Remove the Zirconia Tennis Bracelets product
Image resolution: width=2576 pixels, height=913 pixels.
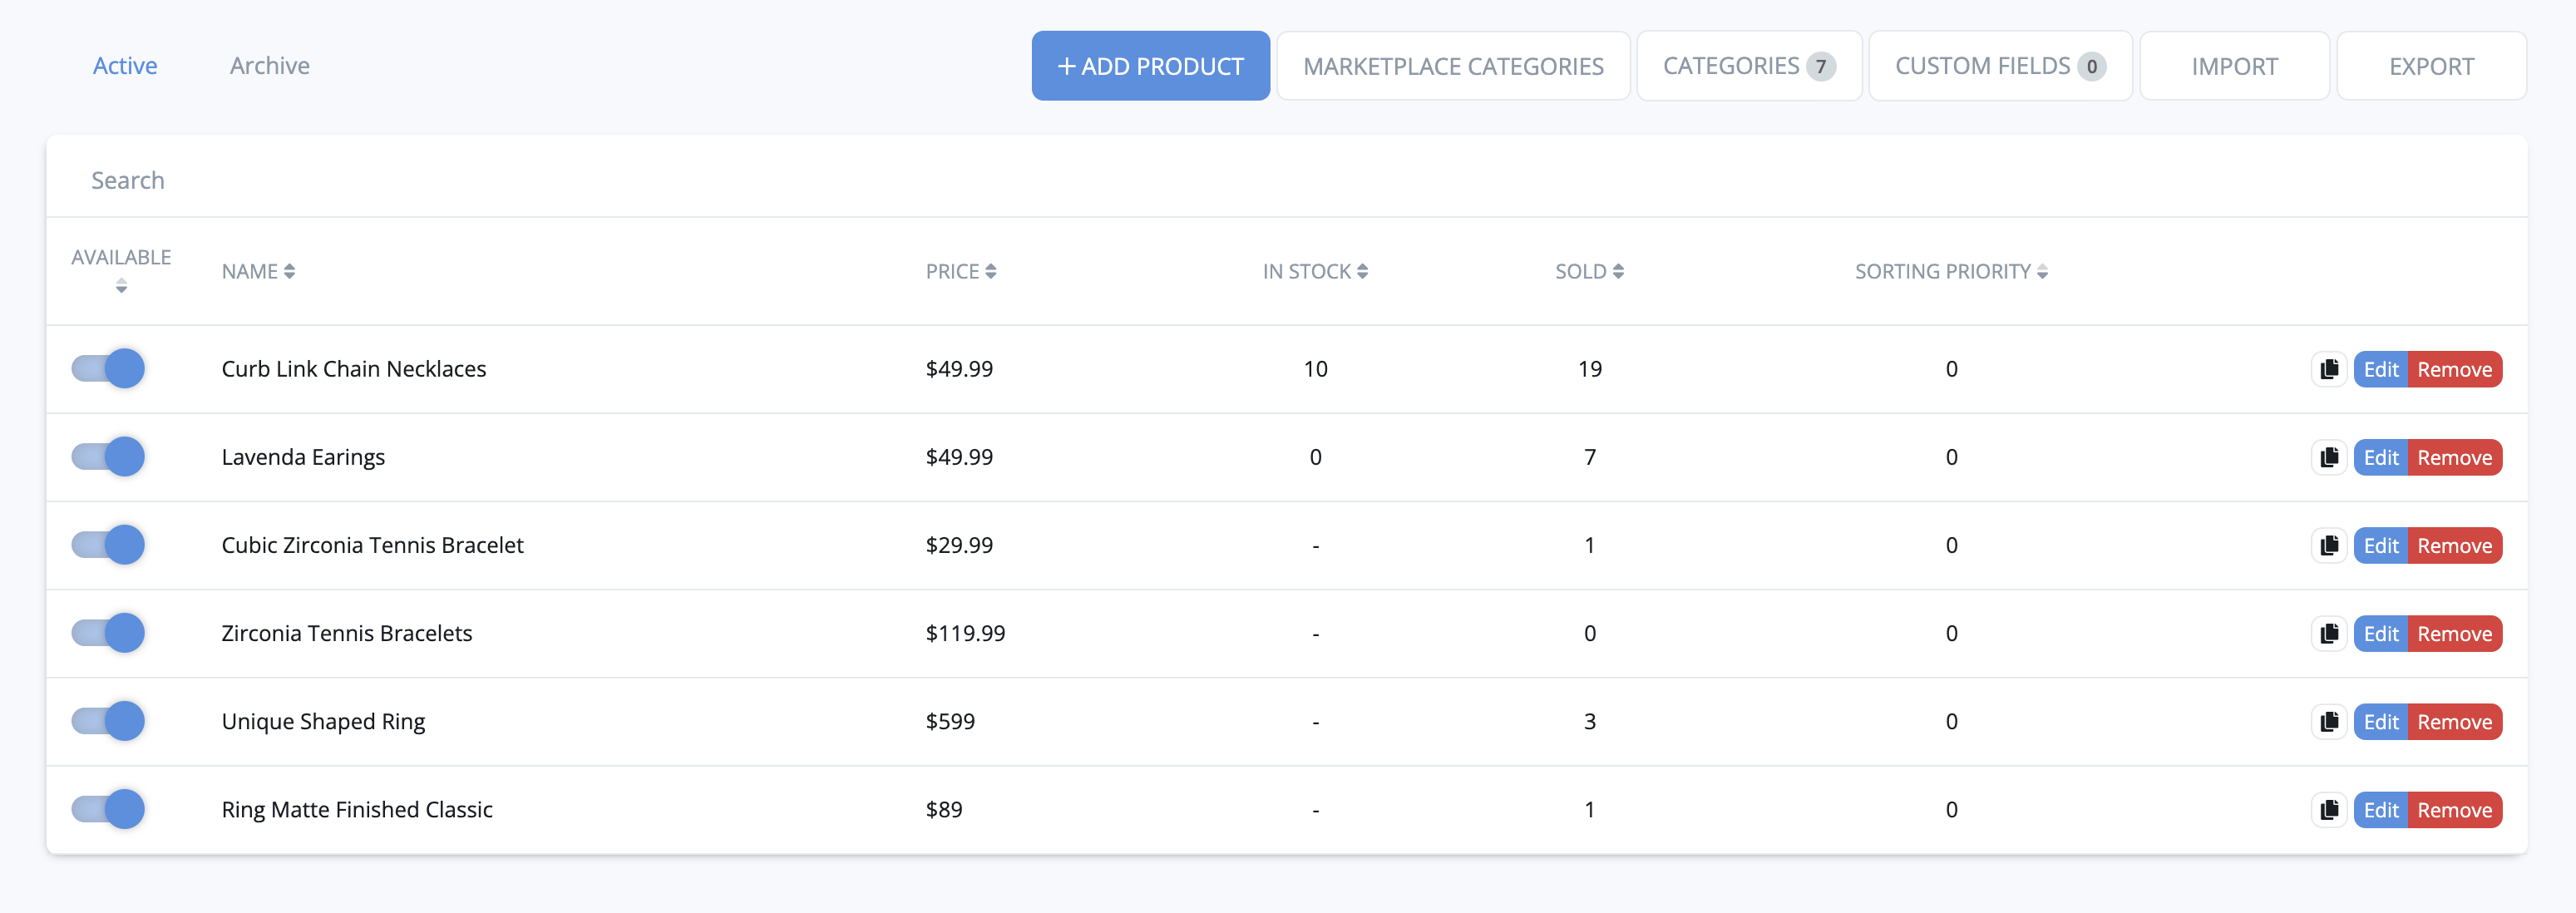2453,633
